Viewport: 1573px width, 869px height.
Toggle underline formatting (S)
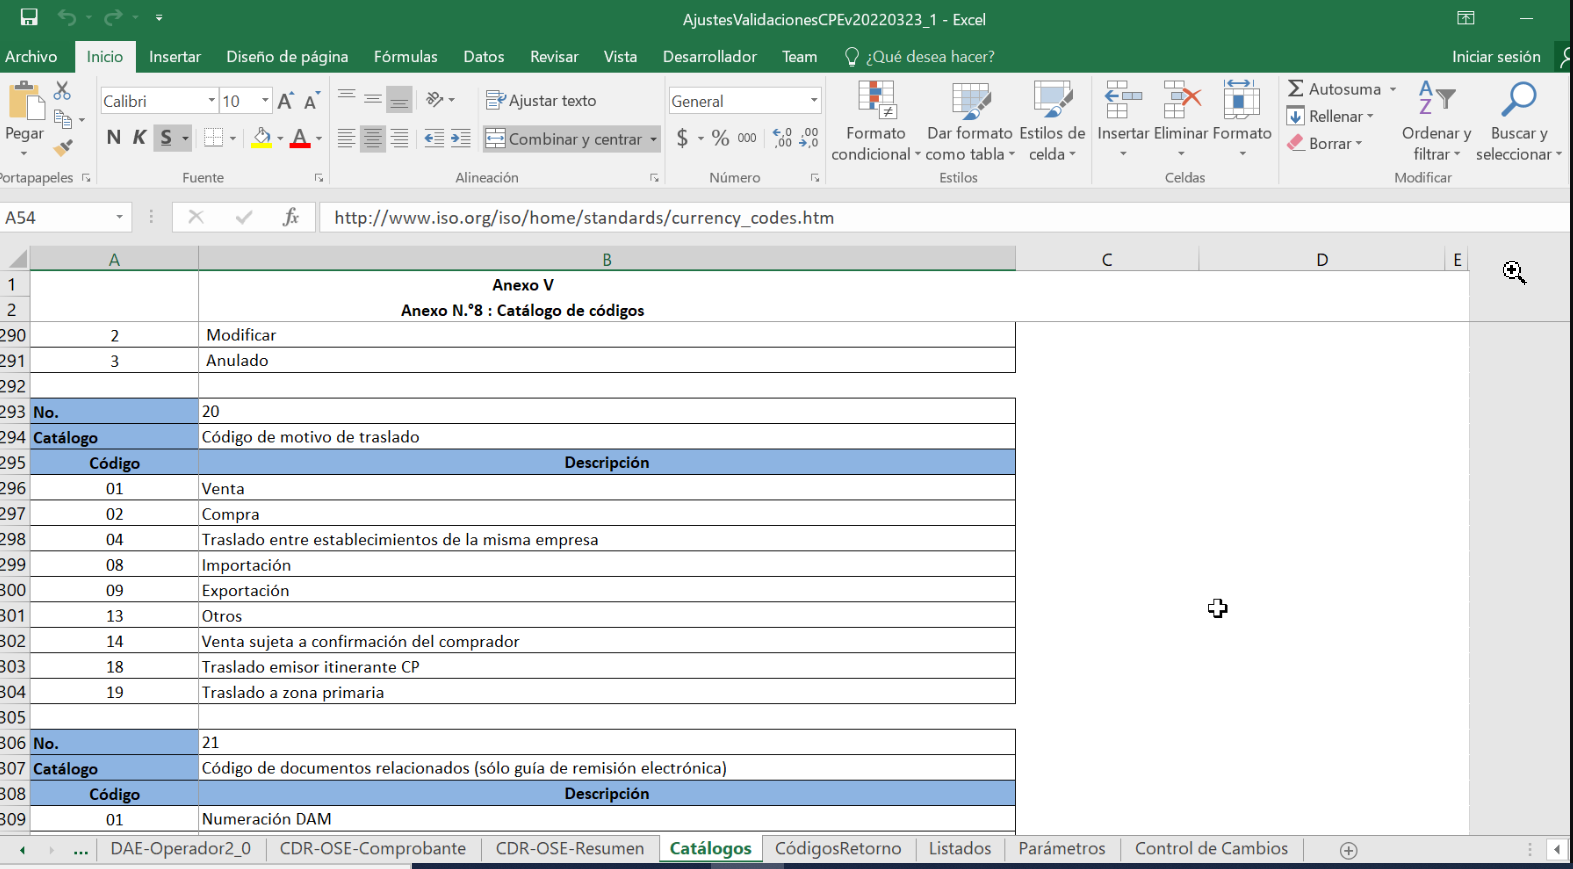(166, 138)
